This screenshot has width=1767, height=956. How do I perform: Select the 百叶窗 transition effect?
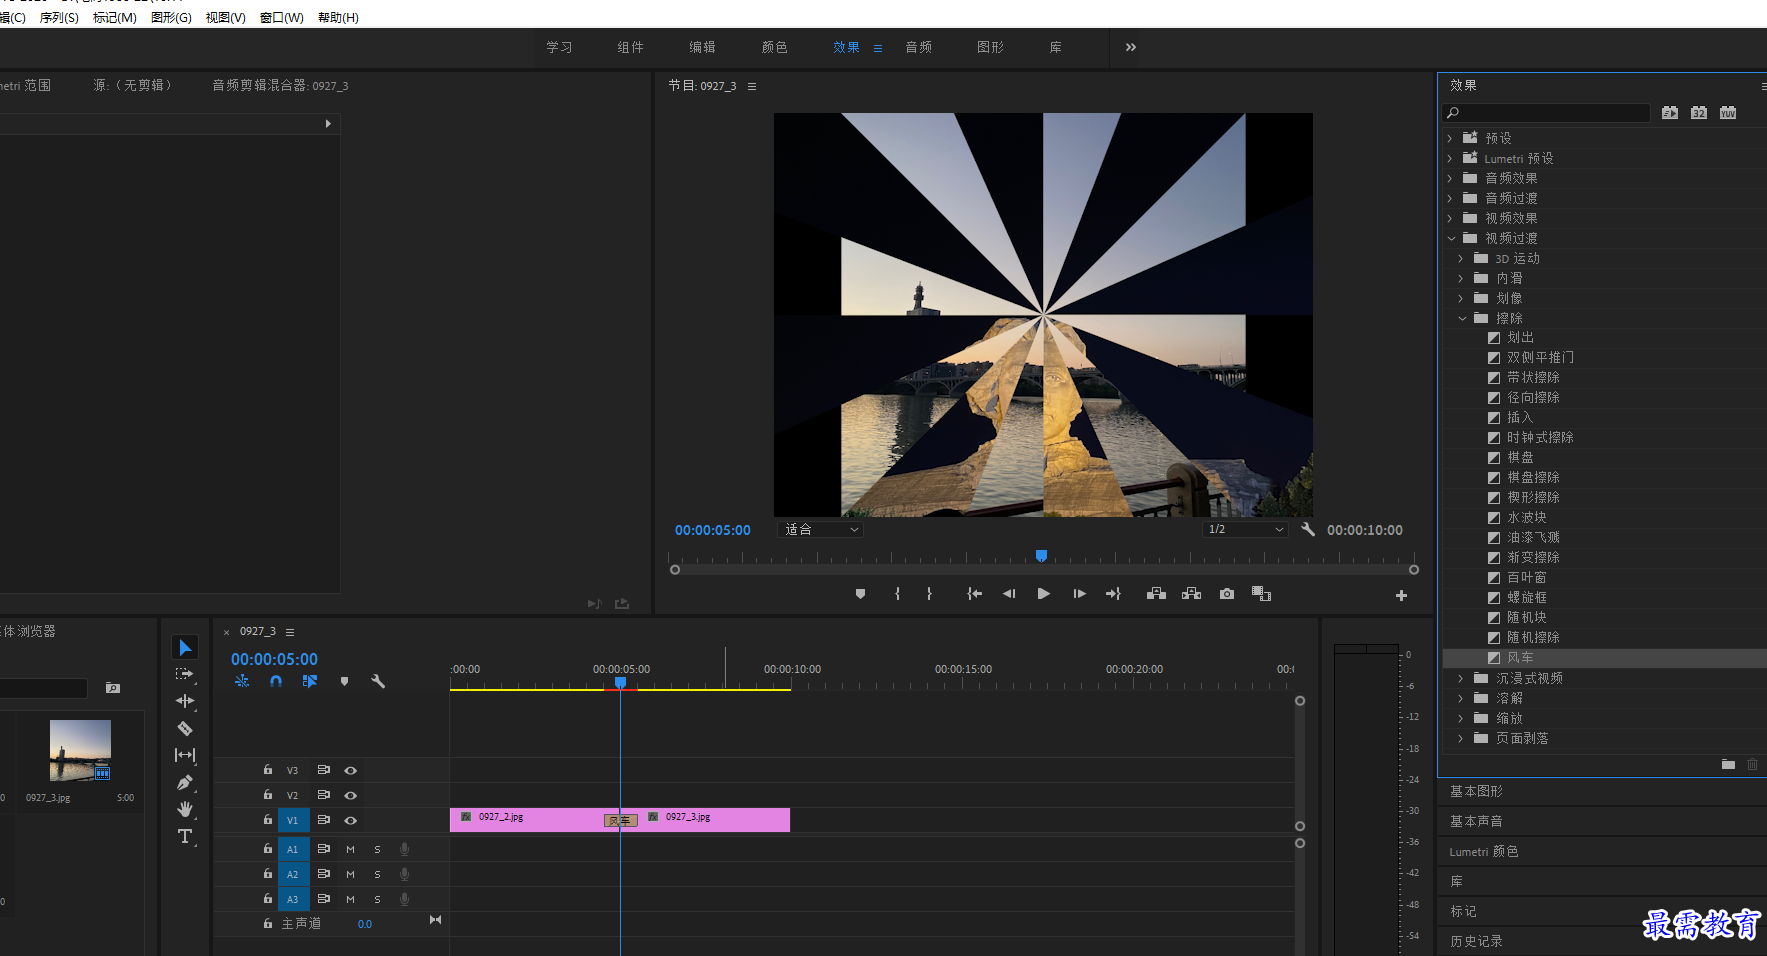click(x=1526, y=577)
